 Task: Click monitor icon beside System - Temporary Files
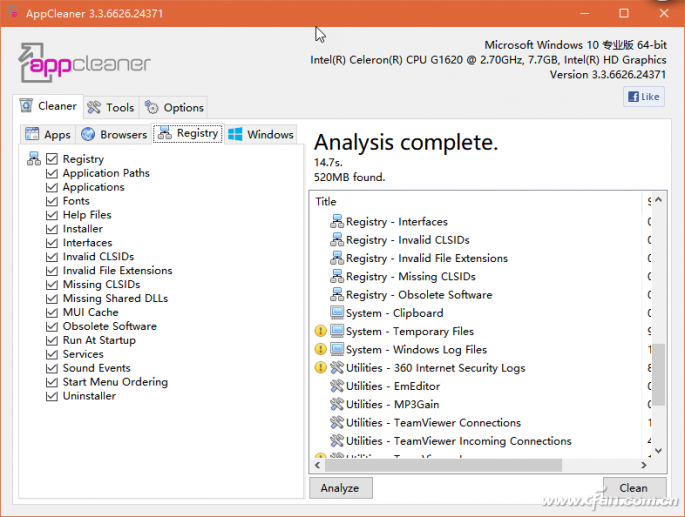[x=337, y=331]
